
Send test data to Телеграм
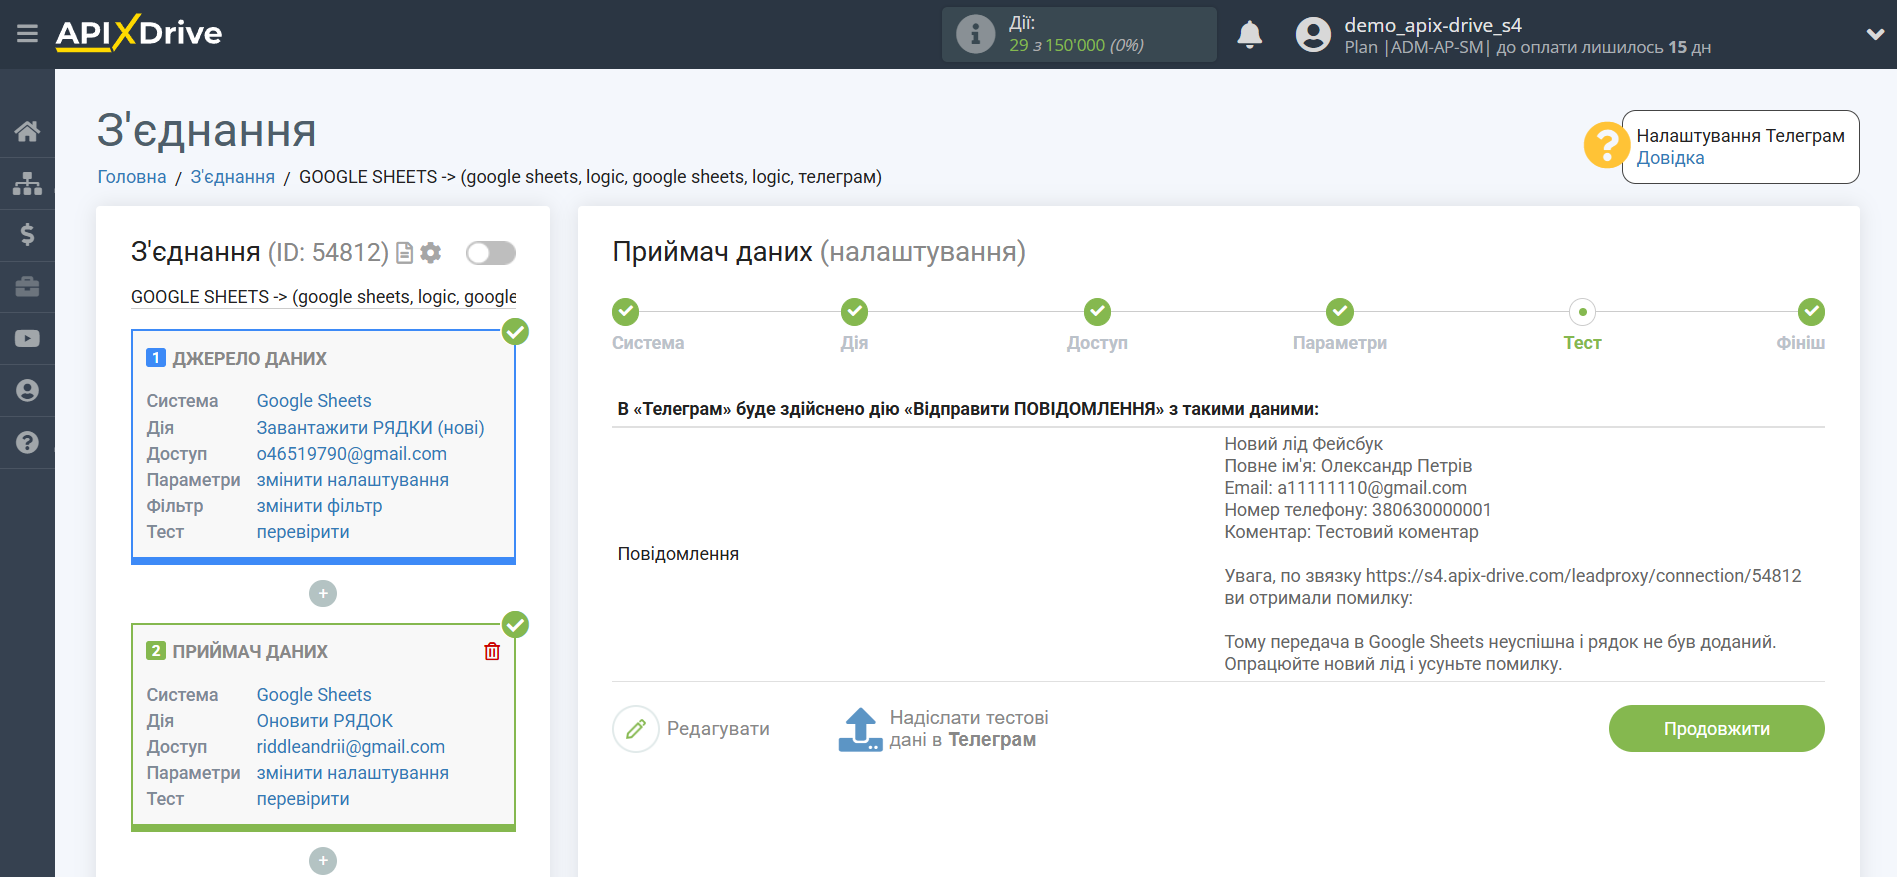point(942,729)
